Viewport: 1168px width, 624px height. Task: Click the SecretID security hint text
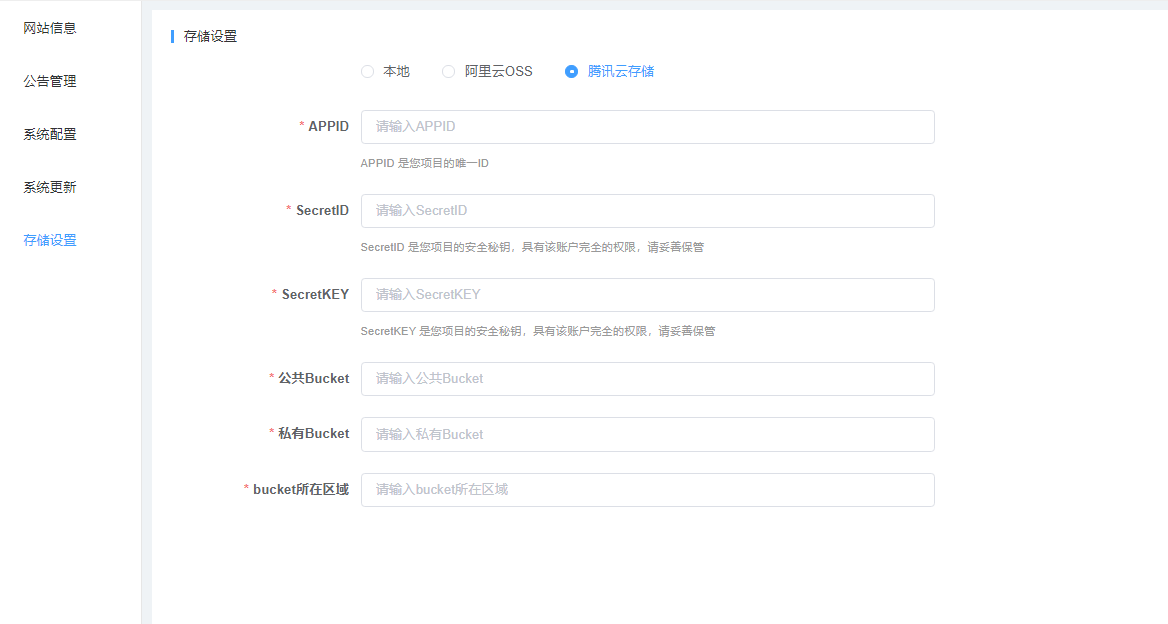(532, 247)
